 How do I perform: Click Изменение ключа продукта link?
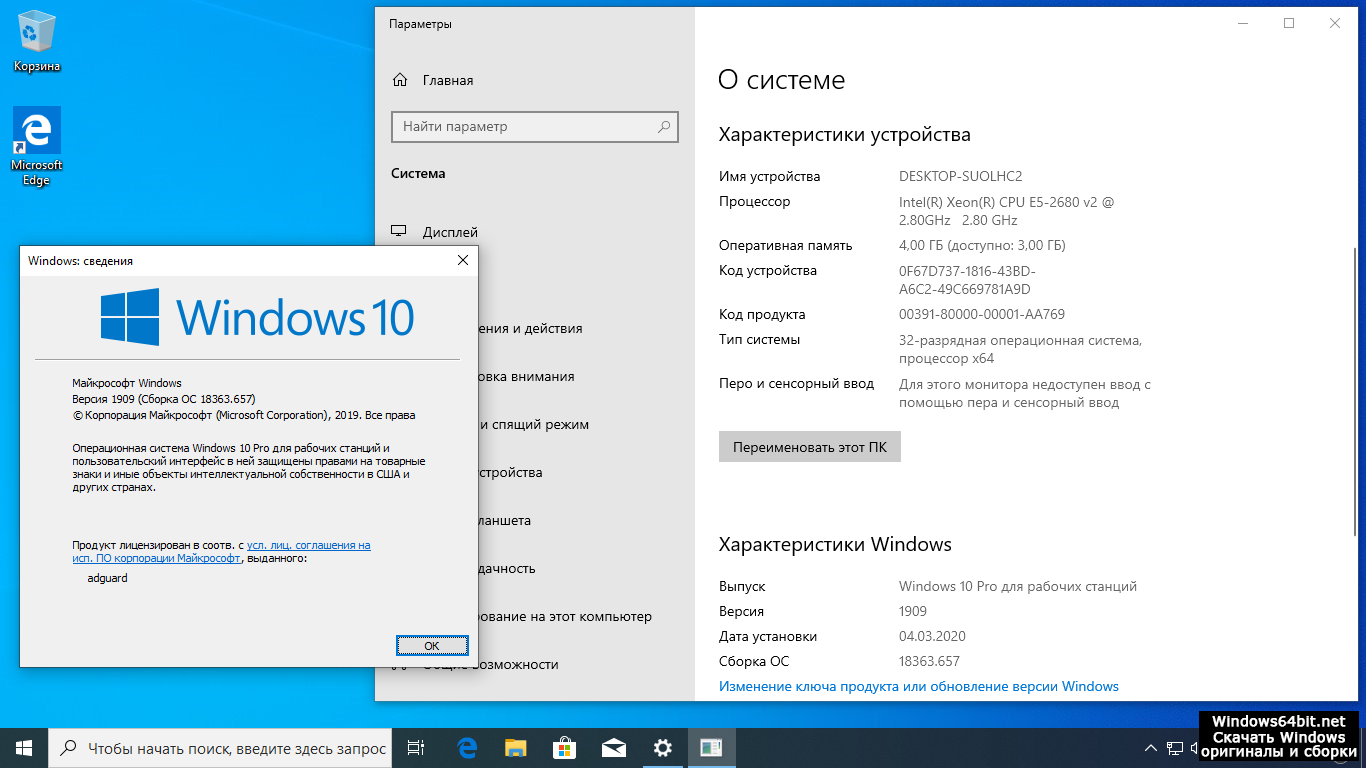pyautogui.click(x=918, y=686)
